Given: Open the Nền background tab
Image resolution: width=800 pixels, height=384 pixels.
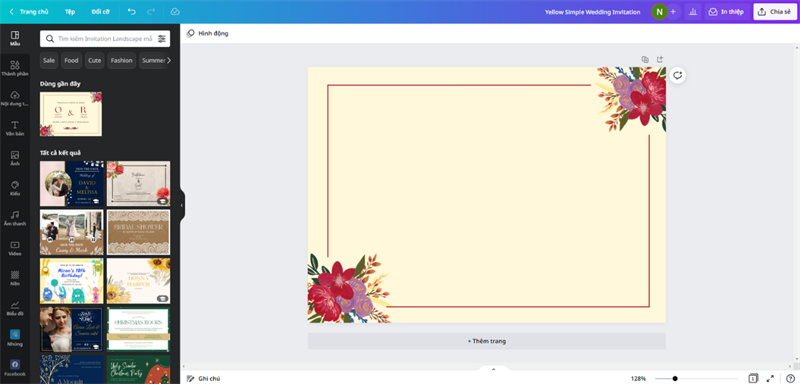Looking at the screenshot, I should (15, 278).
